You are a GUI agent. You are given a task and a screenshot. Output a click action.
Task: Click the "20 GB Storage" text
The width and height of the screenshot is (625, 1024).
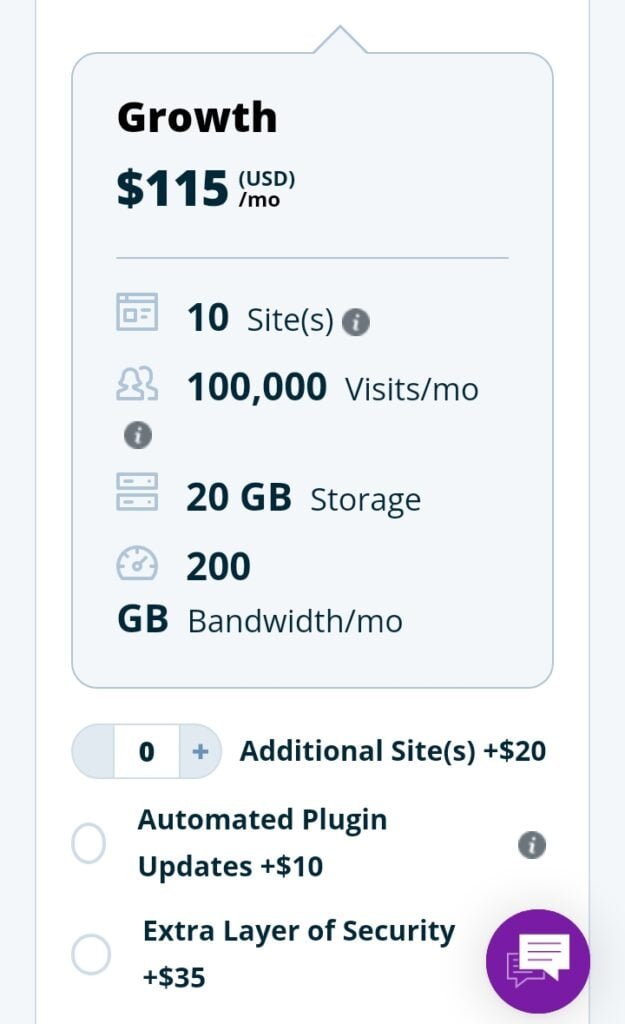(303, 498)
